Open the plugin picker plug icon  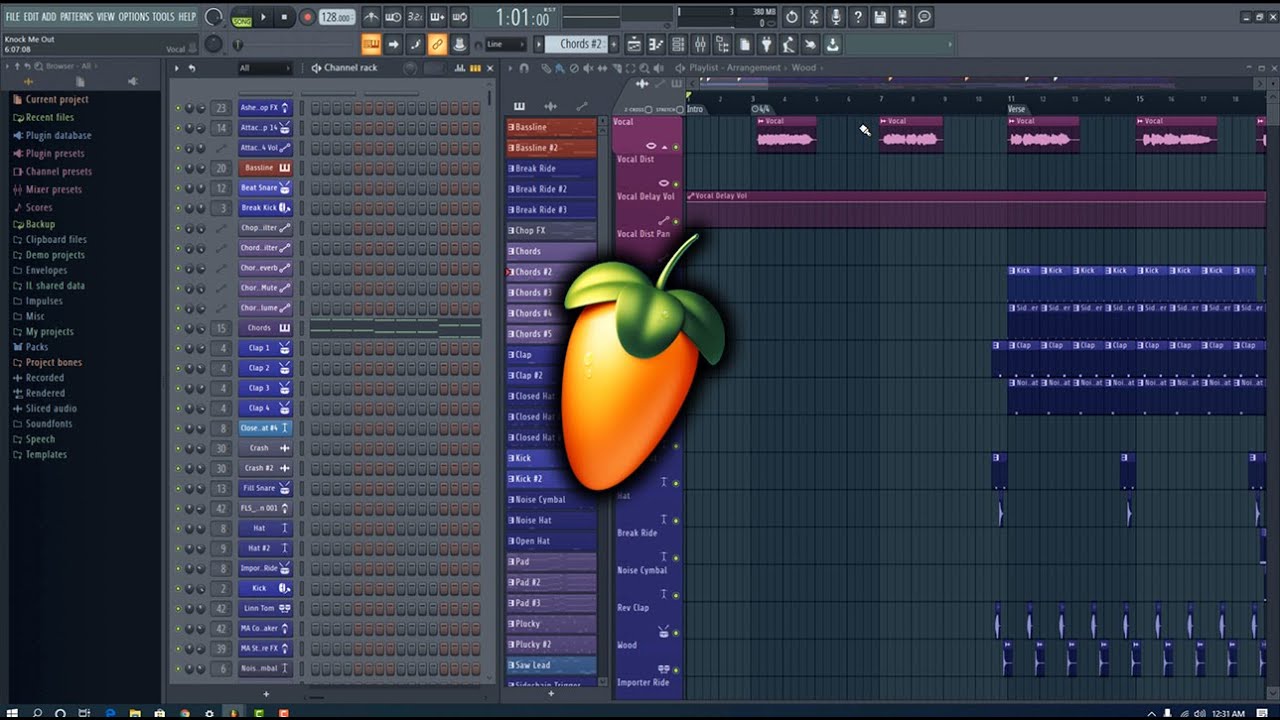pyautogui.click(x=767, y=44)
